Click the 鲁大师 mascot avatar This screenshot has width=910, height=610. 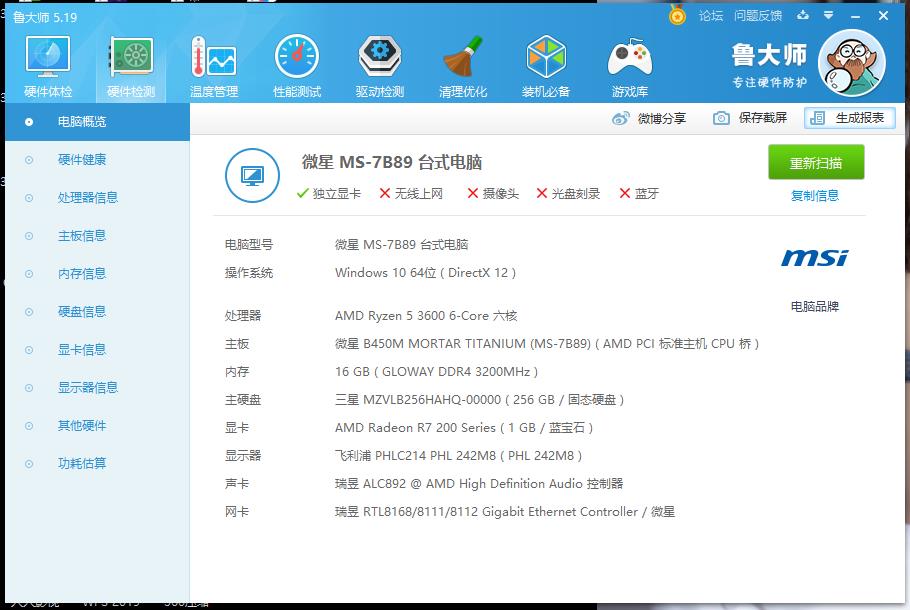[851, 63]
